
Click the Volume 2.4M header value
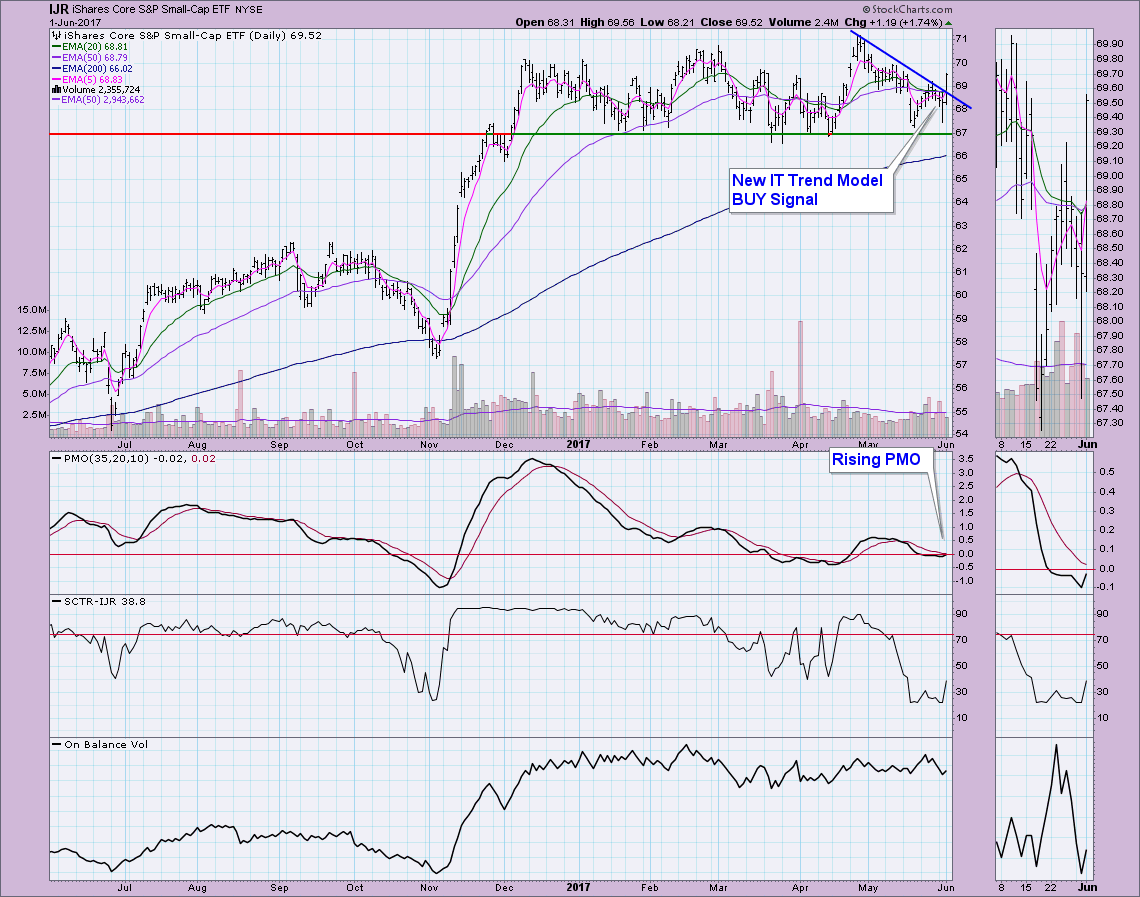pos(803,23)
